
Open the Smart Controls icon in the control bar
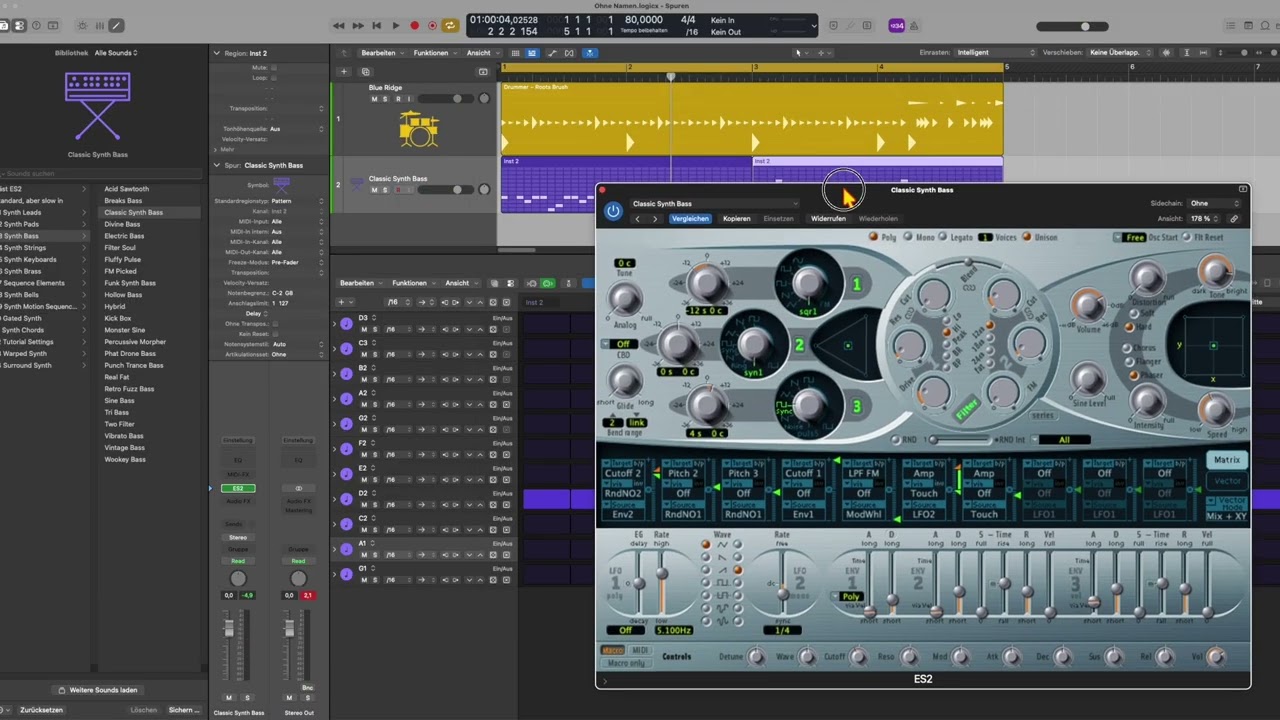tap(82, 25)
